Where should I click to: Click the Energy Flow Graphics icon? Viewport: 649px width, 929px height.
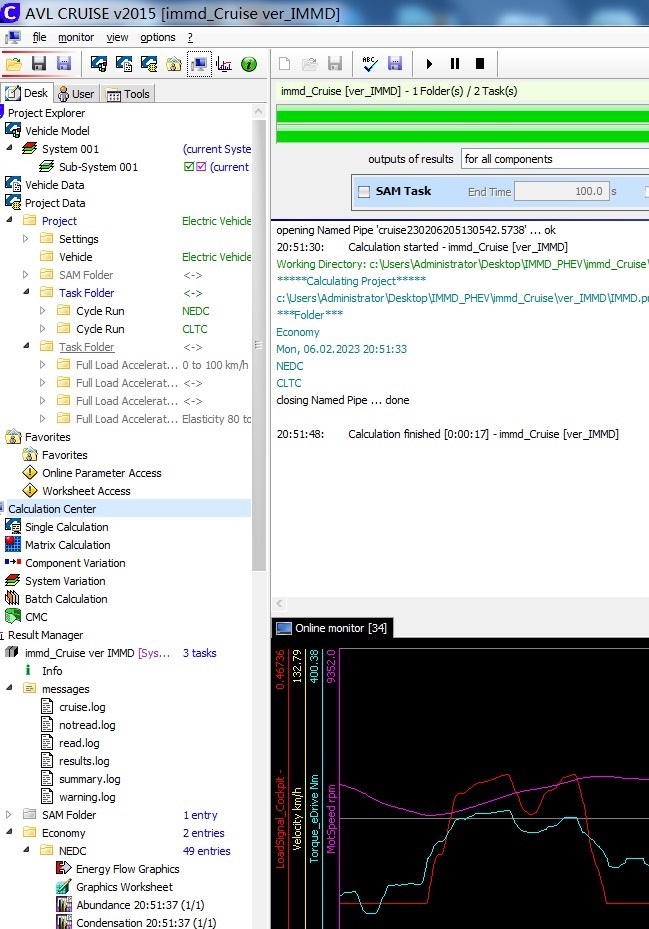[x=64, y=868]
